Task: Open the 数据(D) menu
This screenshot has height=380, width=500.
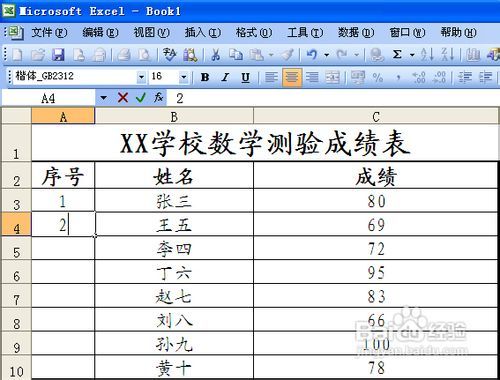Action: [356, 32]
